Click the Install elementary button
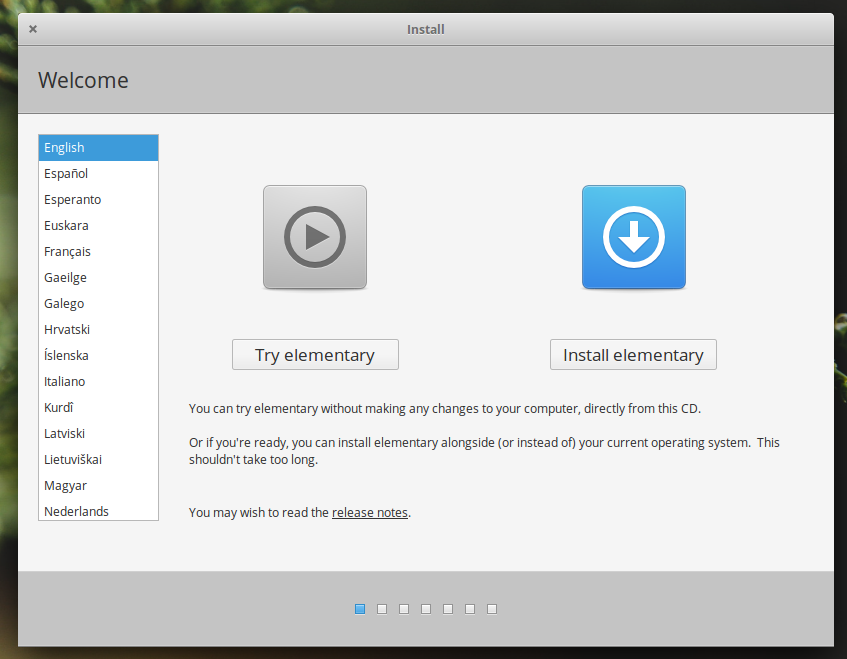 click(x=633, y=355)
